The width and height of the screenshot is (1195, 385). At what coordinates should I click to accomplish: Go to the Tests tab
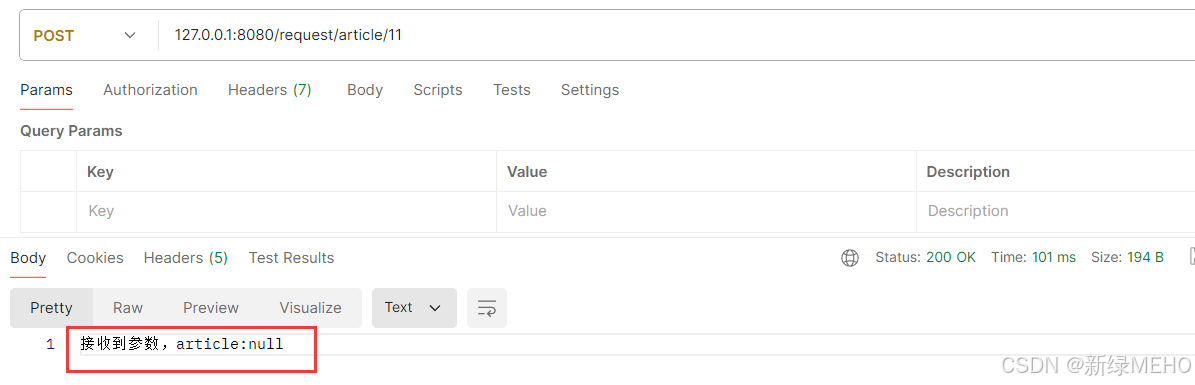point(511,90)
